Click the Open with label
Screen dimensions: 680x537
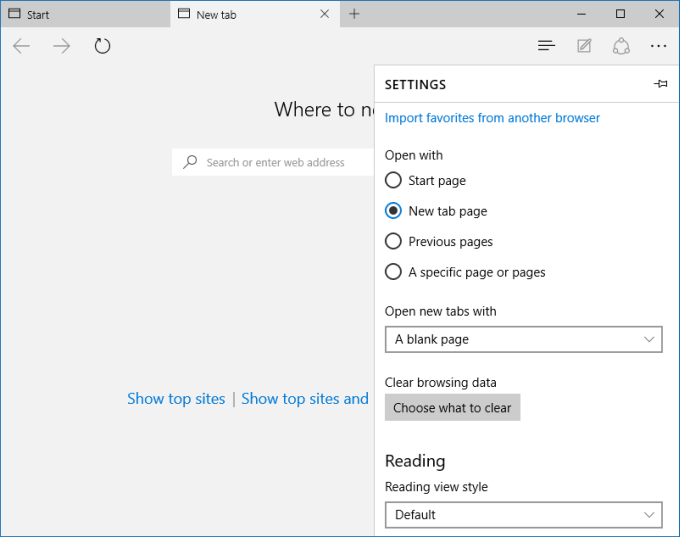pyautogui.click(x=414, y=155)
